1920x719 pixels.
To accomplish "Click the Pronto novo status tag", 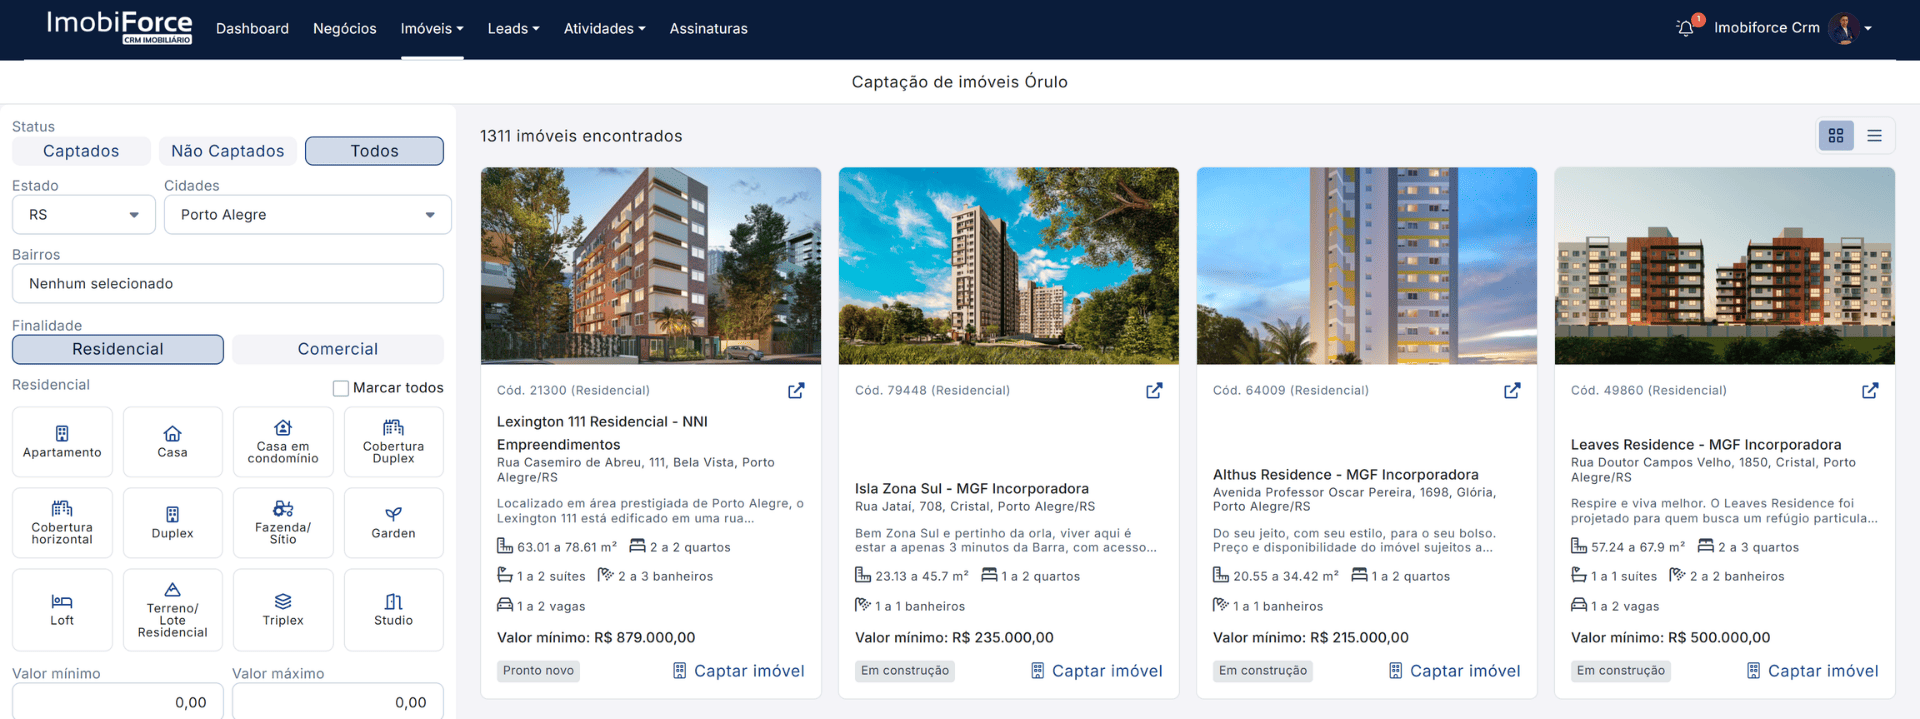I will (539, 671).
